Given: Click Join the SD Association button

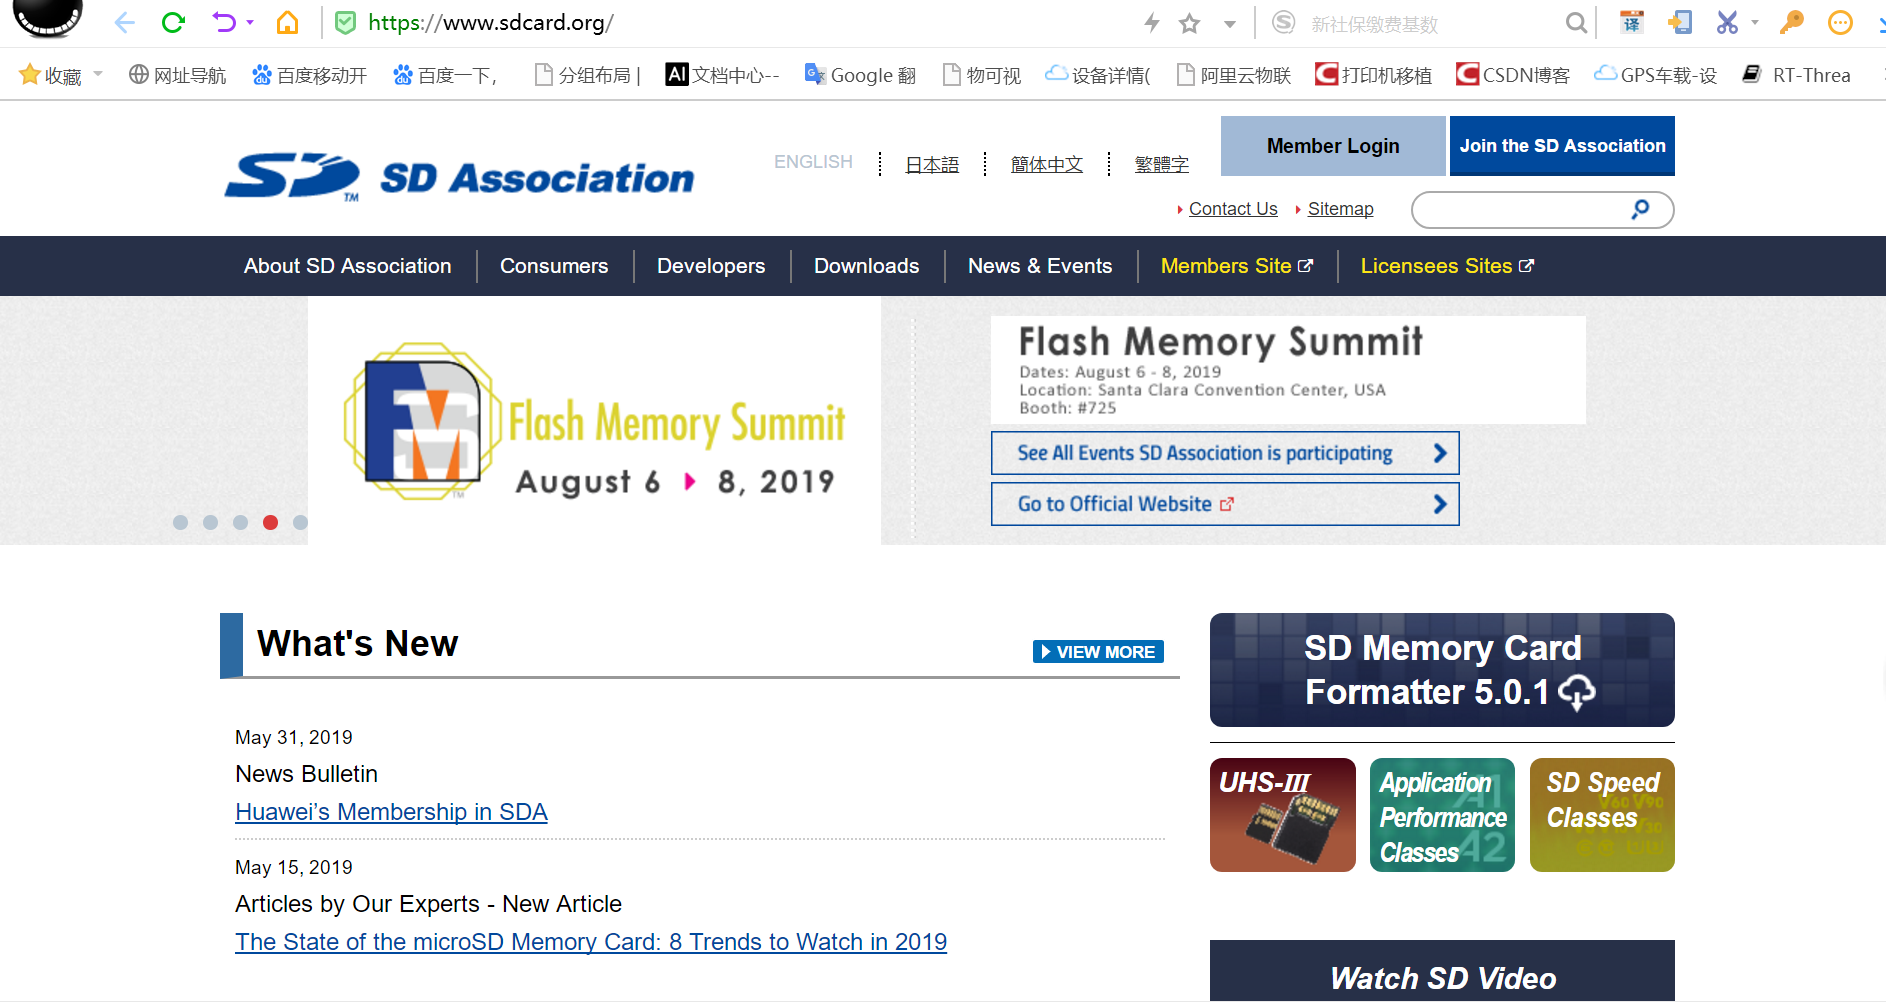Looking at the screenshot, I should click(x=1562, y=146).
